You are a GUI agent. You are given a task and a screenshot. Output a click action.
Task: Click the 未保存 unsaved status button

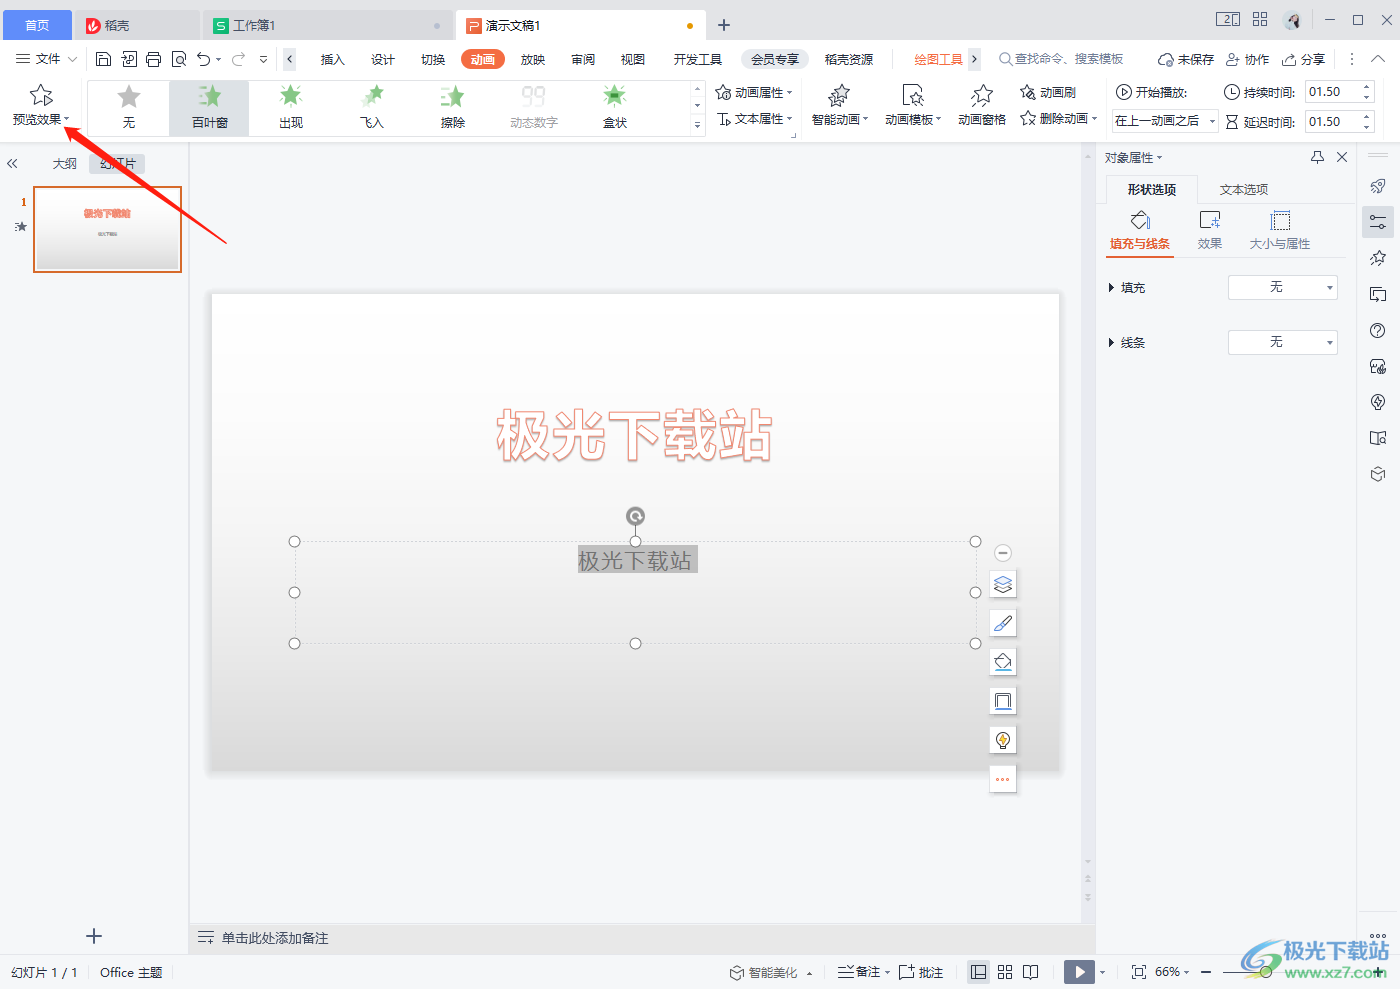(x=1186, y=59)
